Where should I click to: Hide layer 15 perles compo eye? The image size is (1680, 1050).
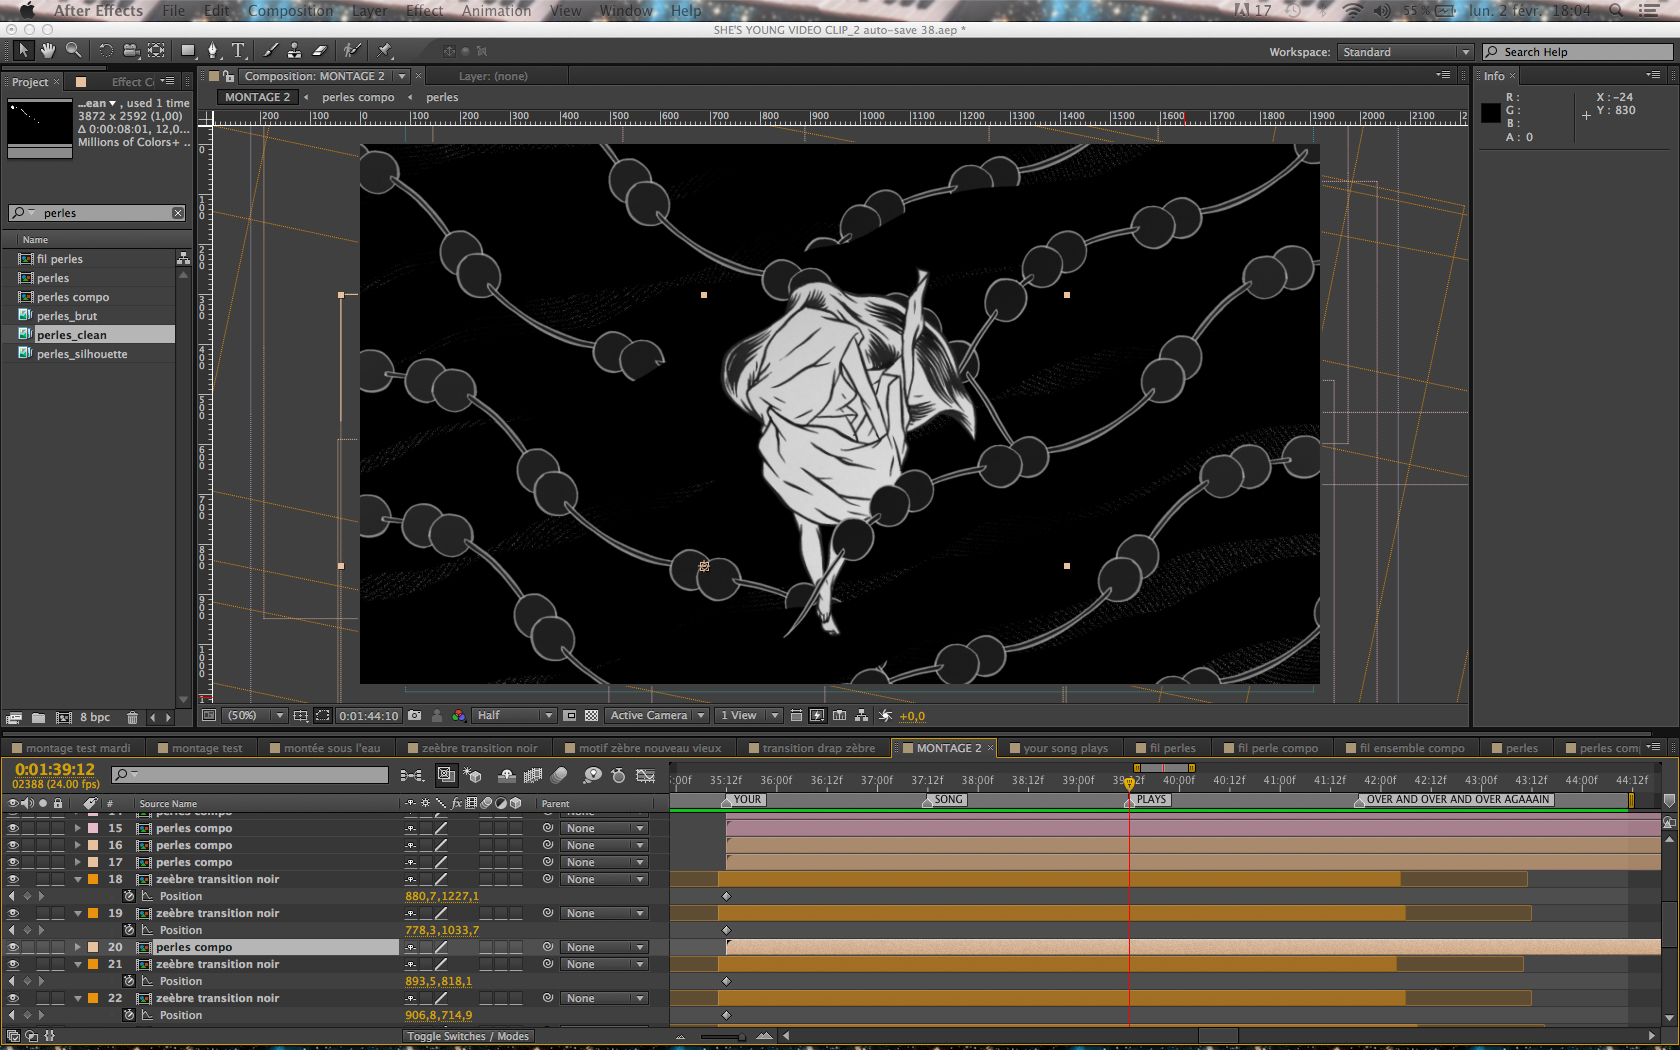point(13,828)
